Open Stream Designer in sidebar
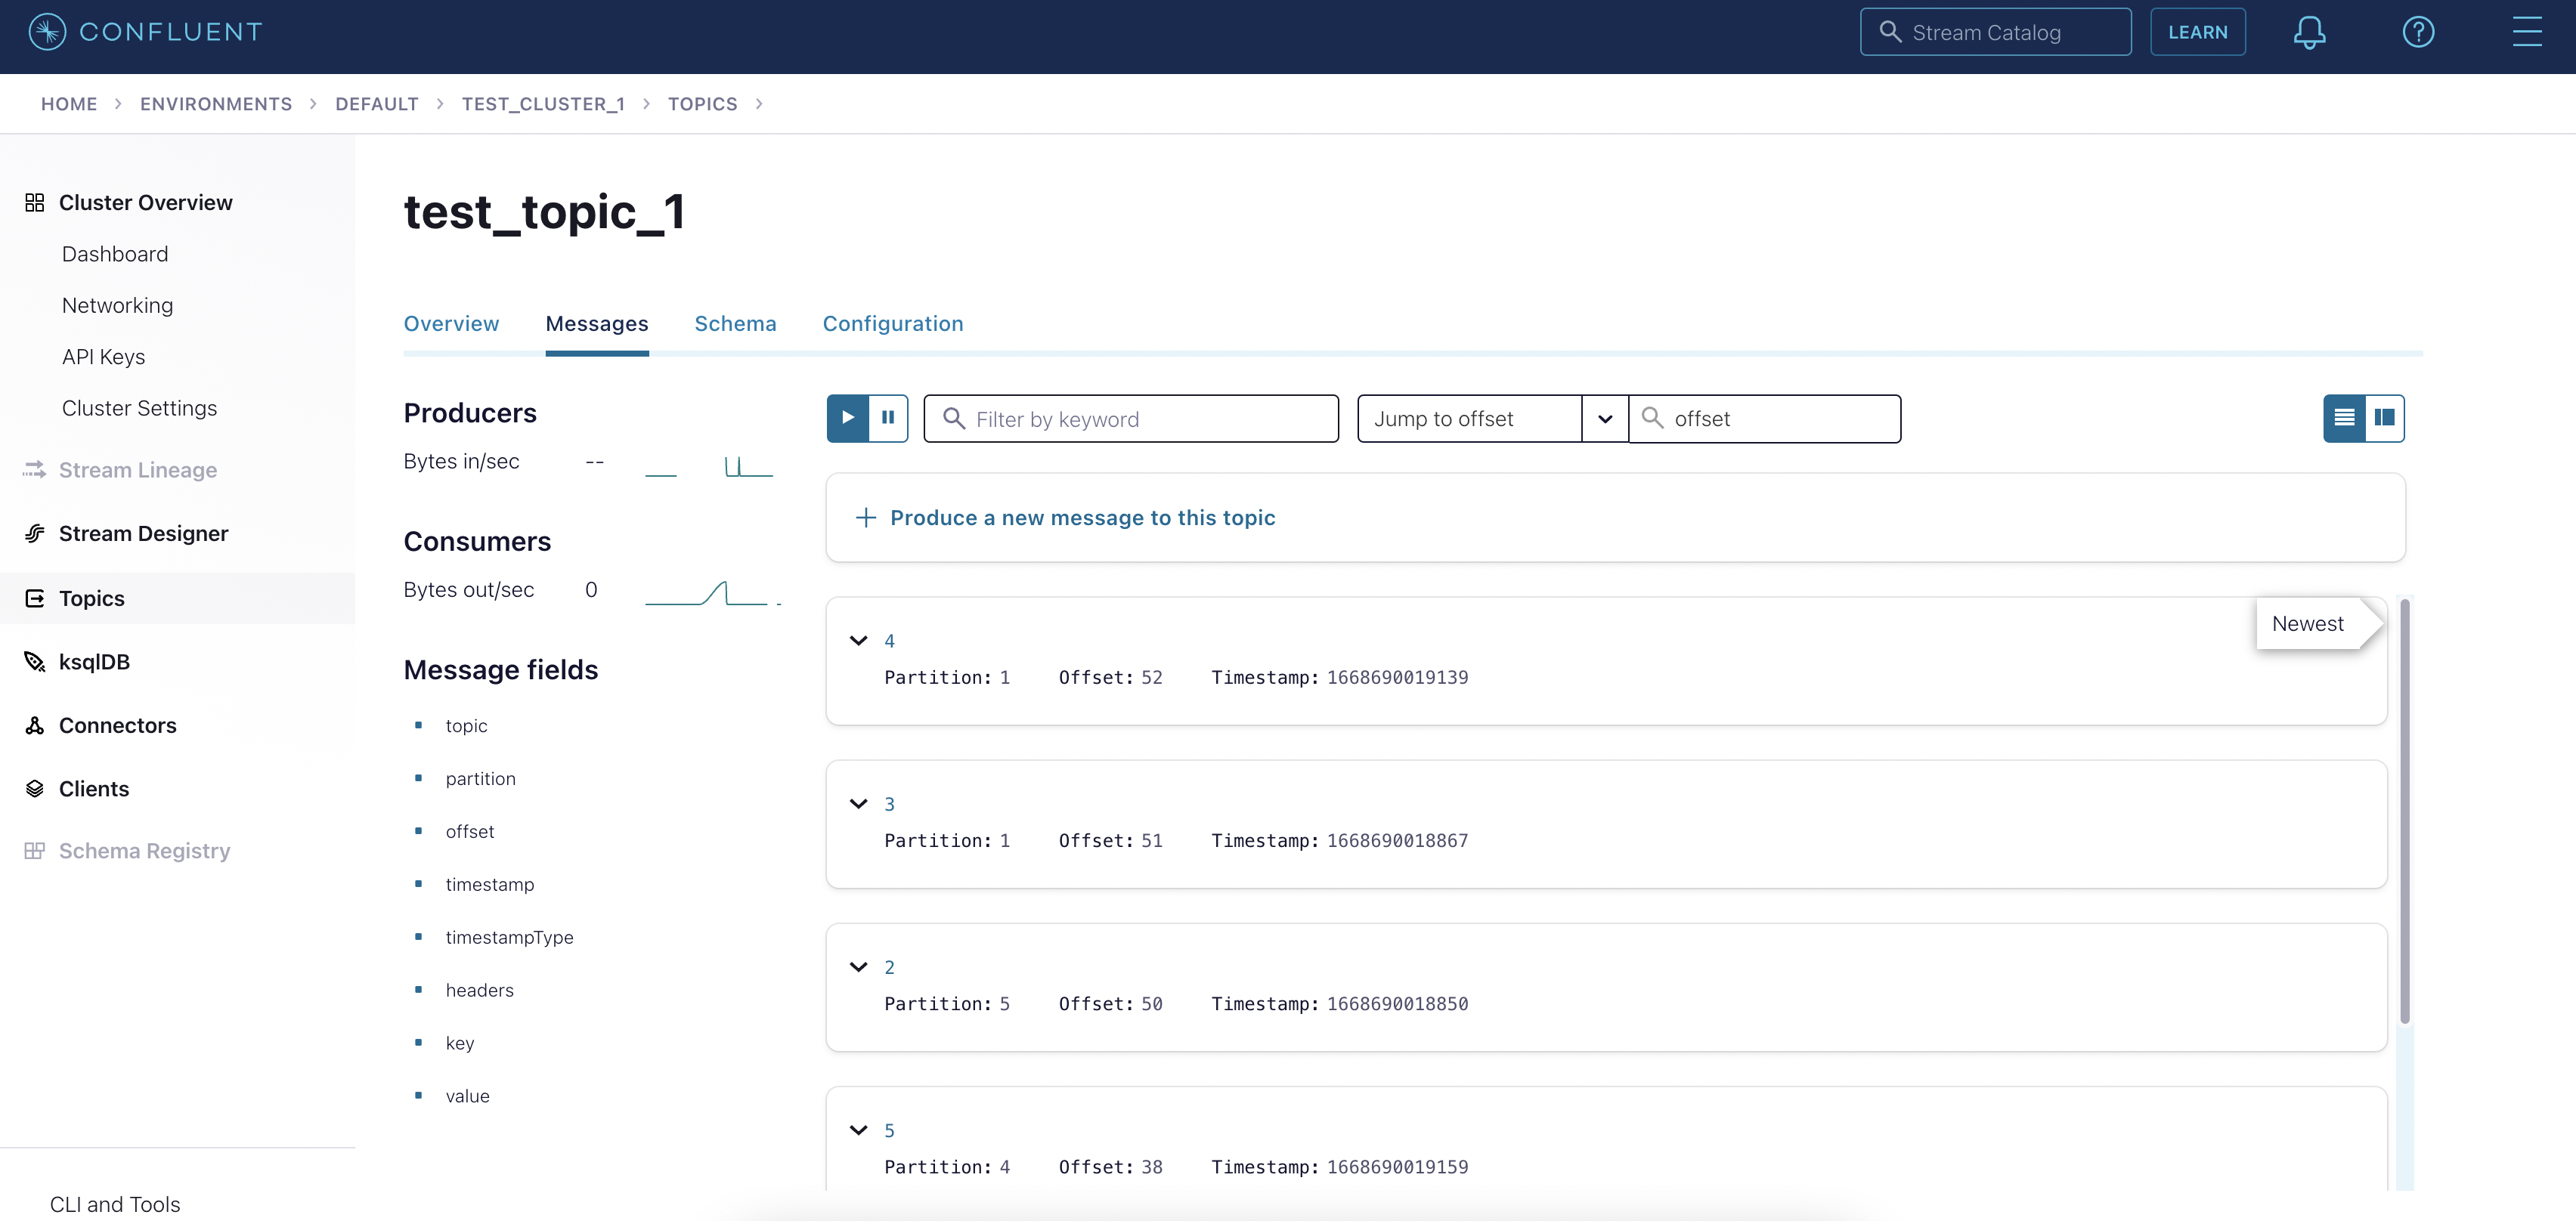This screenshot has width=2576, height=1221. pyautogui.click(x=143, y=533)
